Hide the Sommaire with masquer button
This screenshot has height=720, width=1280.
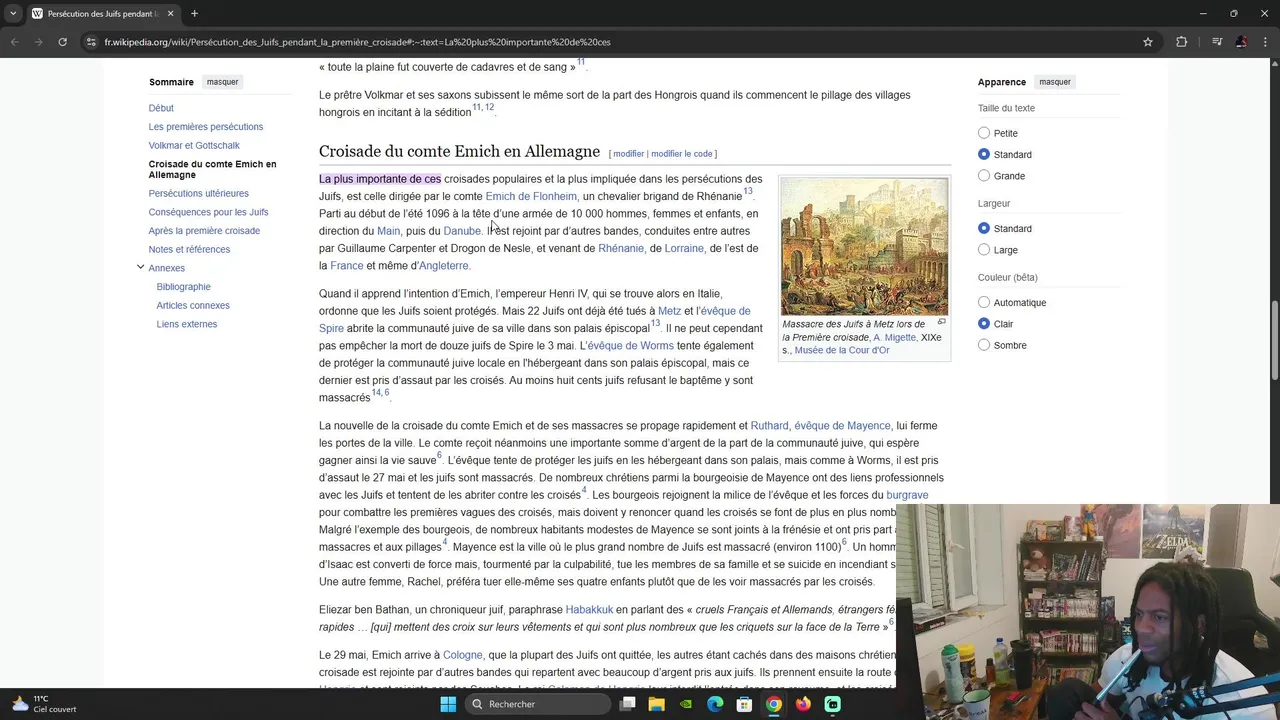coord(223,82)
